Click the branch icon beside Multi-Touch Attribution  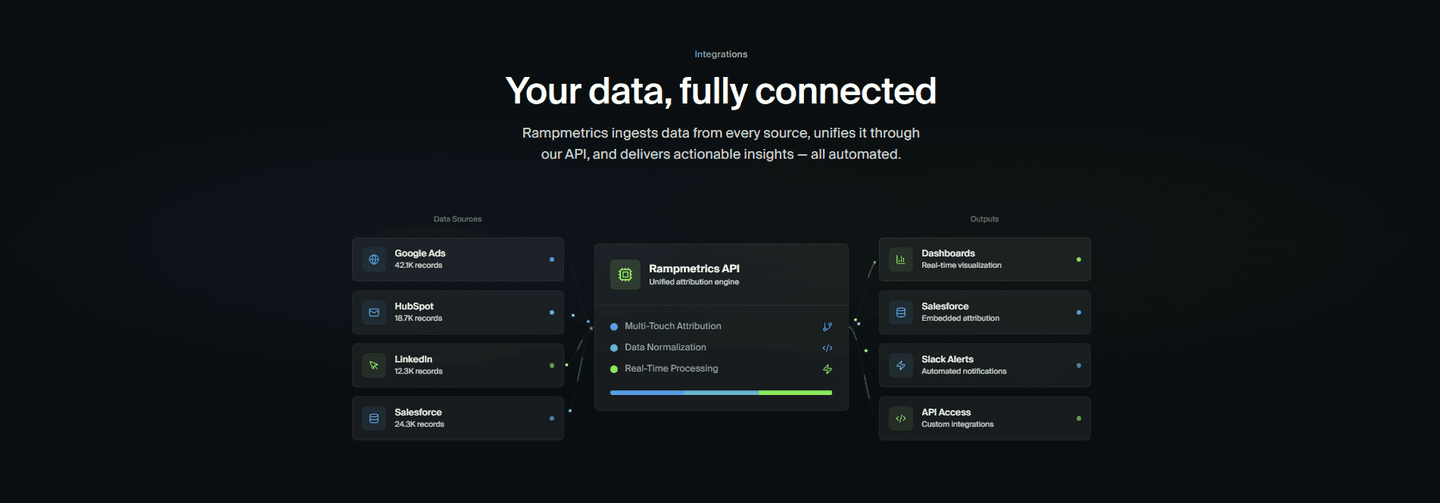(x=827, y=326)
